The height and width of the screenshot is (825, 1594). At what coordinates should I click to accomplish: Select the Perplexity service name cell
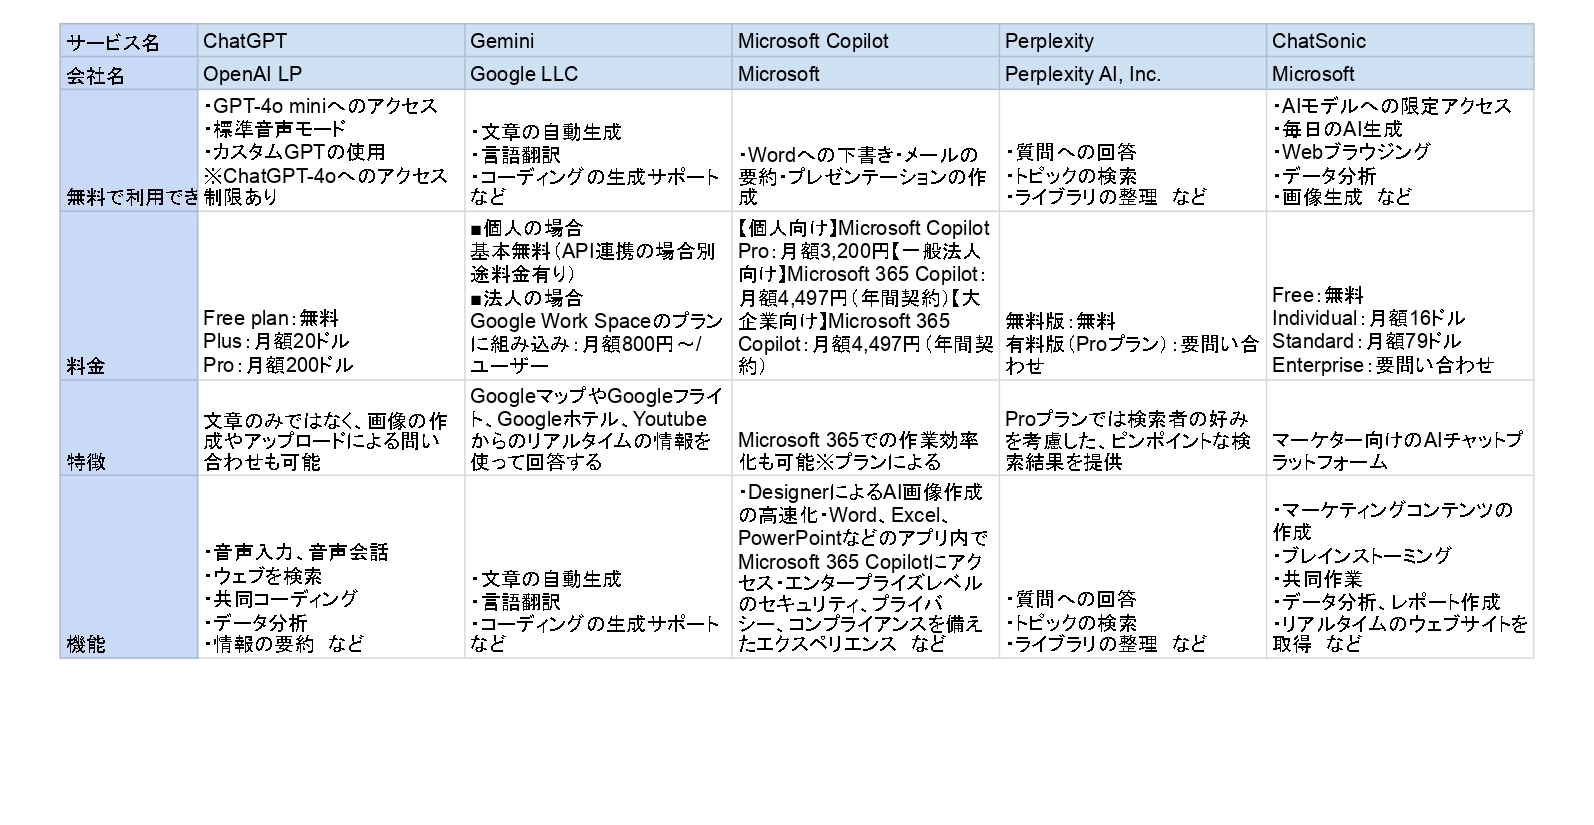(x=1132, y=41)
